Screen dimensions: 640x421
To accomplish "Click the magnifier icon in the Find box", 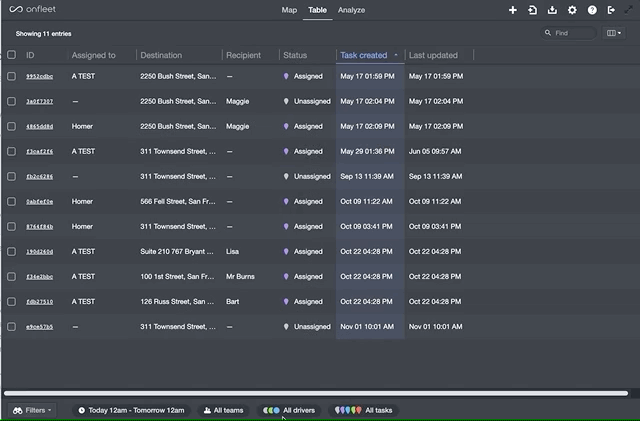I will pos(548,33).
